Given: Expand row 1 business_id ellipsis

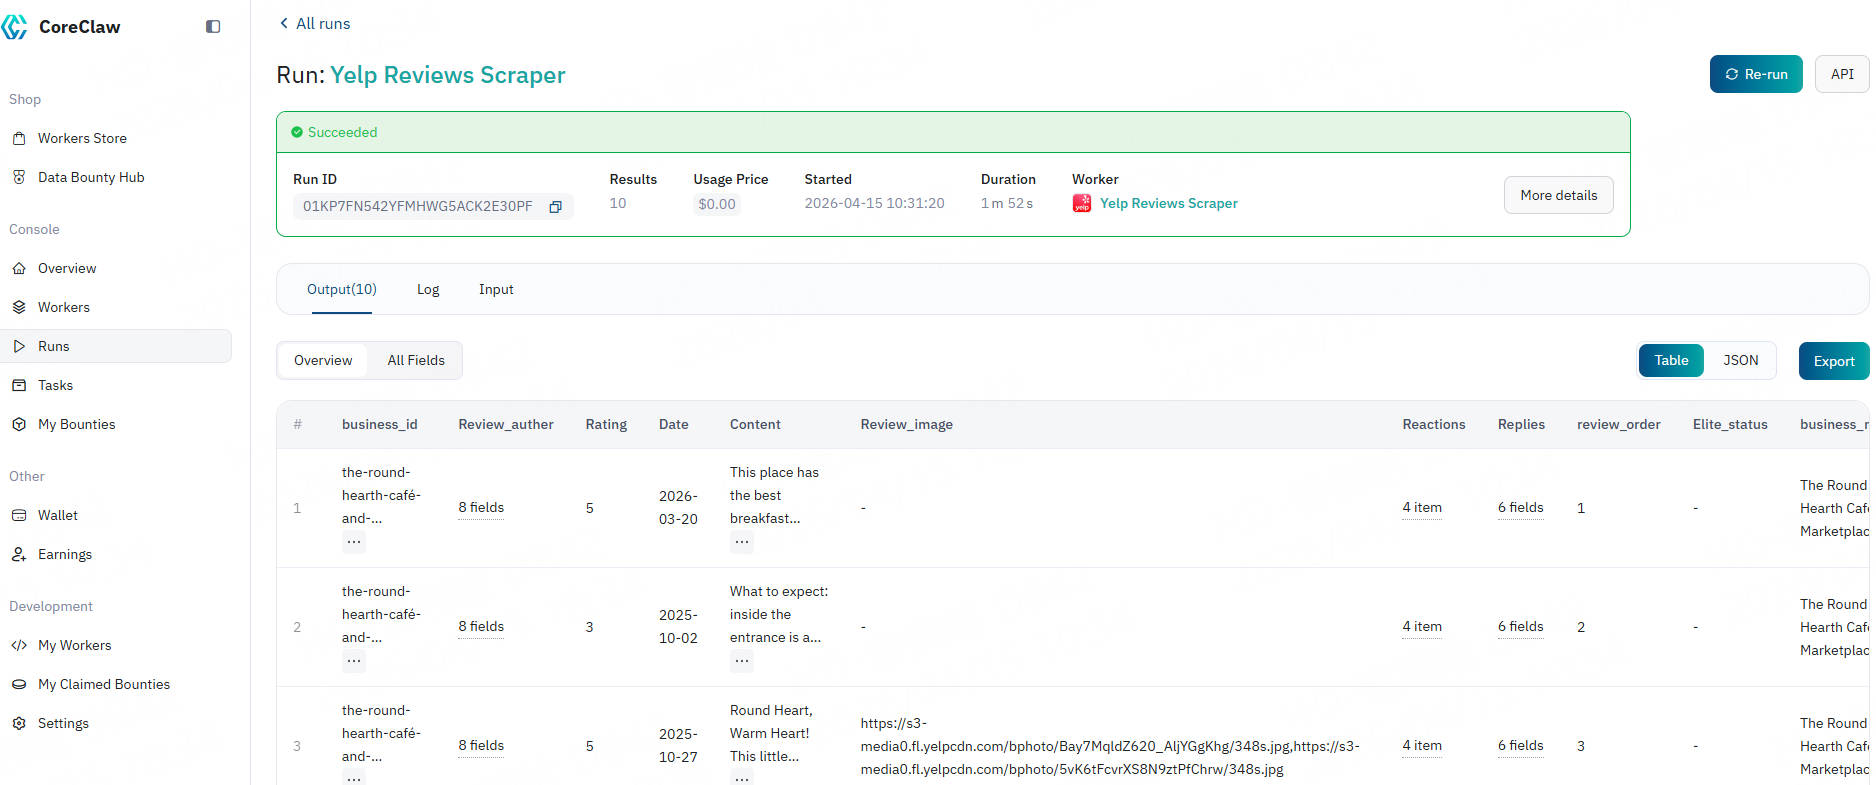Looking at the screenshot, I should (x=354, y=542).
